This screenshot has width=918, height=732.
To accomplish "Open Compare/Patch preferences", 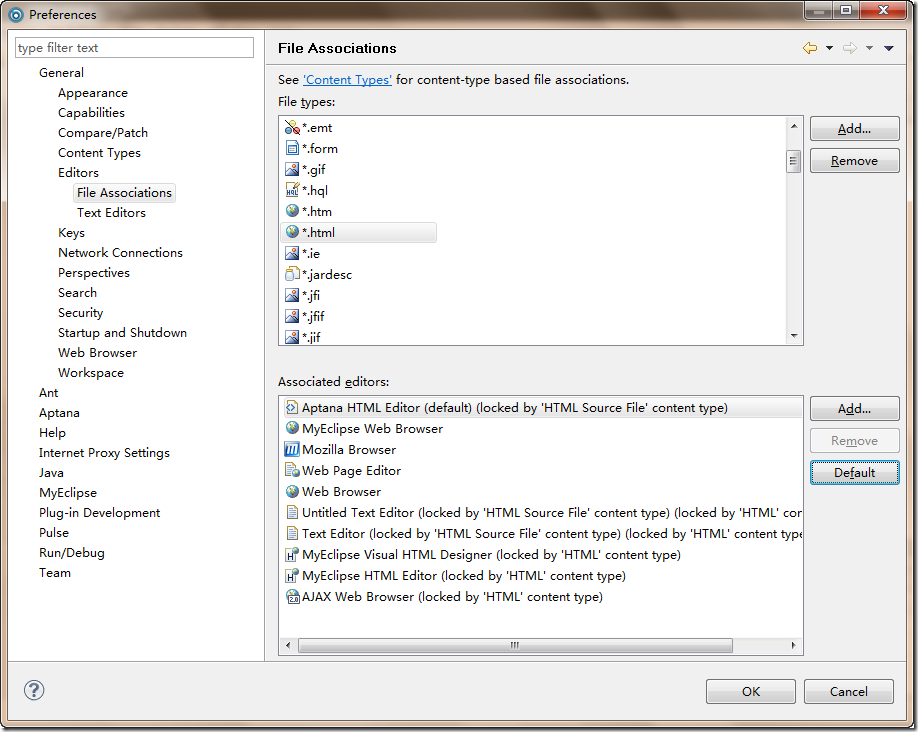I will coord(103,132).
